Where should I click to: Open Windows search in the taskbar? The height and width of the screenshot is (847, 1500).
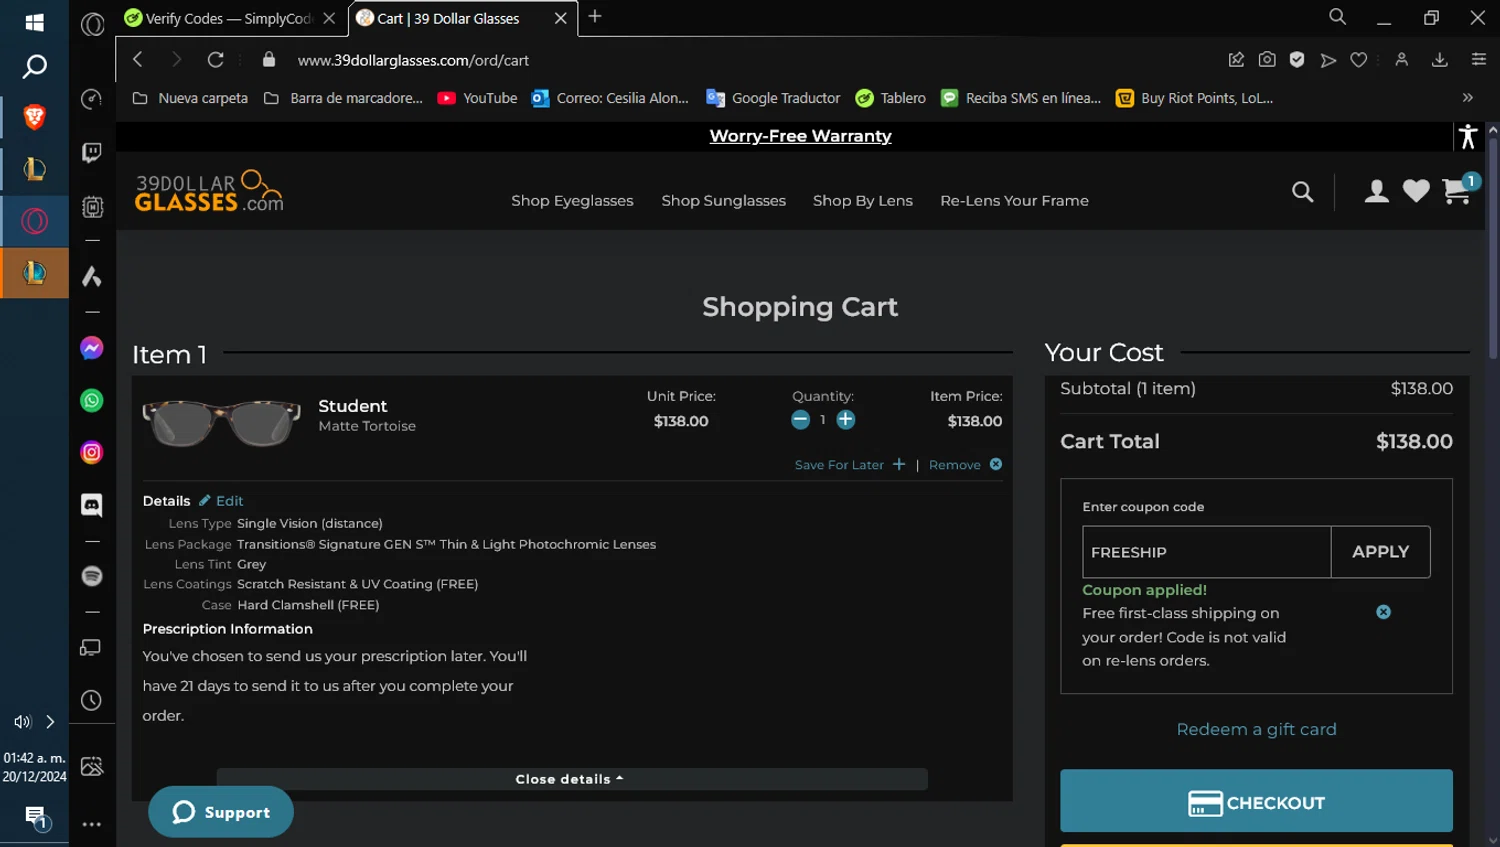[34, 67]
